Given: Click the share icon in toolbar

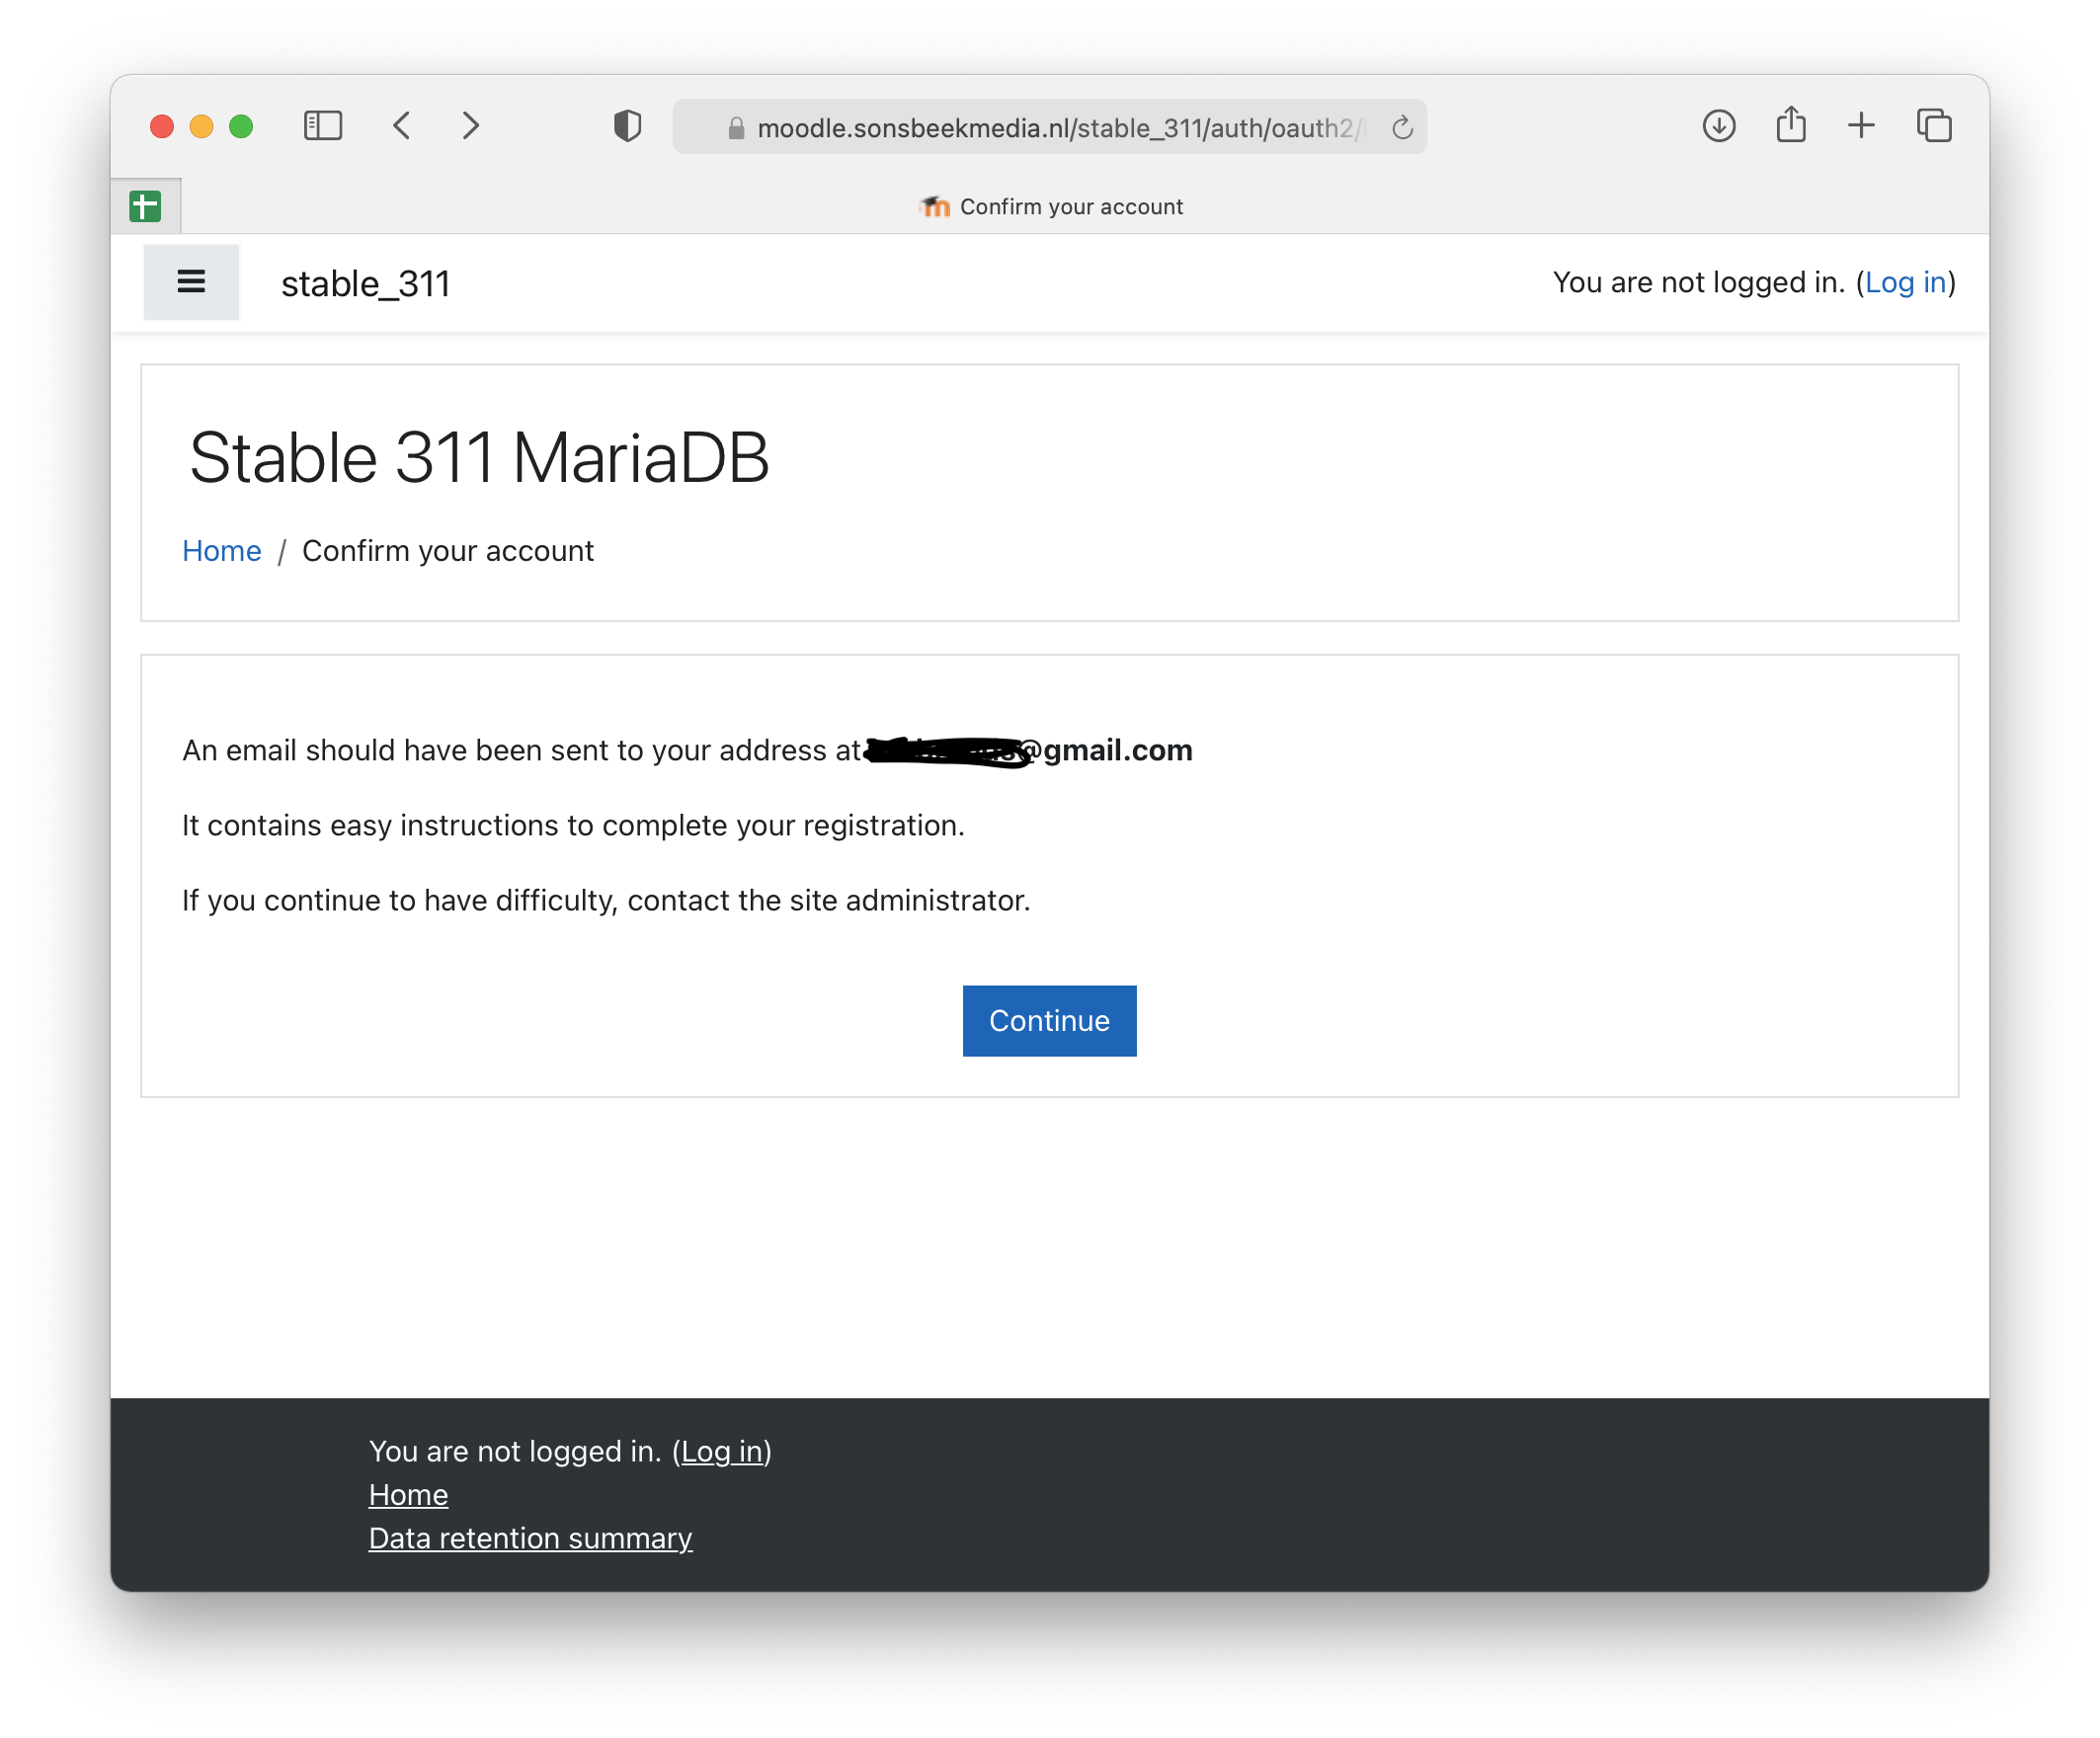Looking at the screenshot, I should [x=1791, y=125].
